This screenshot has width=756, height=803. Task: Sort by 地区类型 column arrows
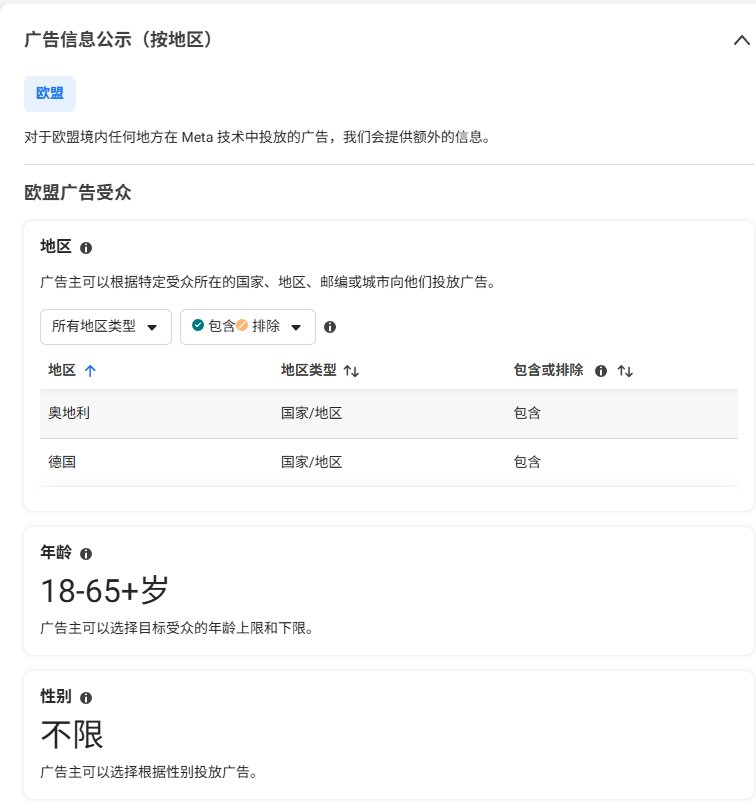coord(351,370)
